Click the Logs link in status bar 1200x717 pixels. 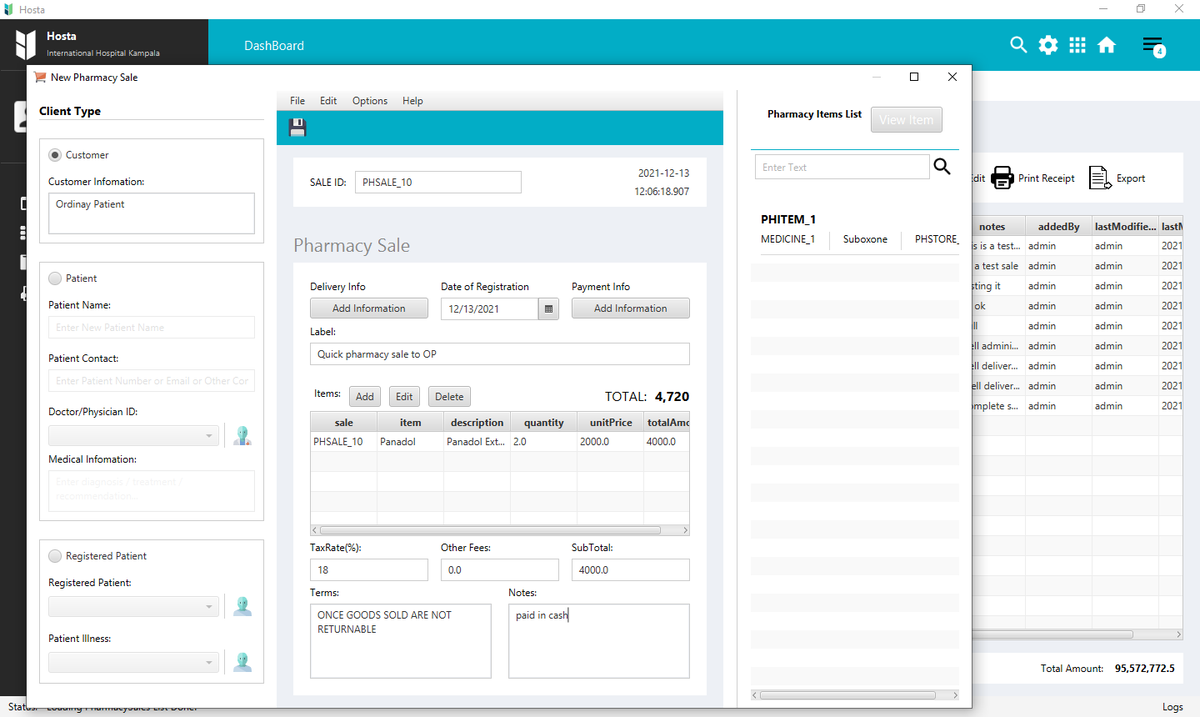pyautogui.click(x=1173, y=707)
